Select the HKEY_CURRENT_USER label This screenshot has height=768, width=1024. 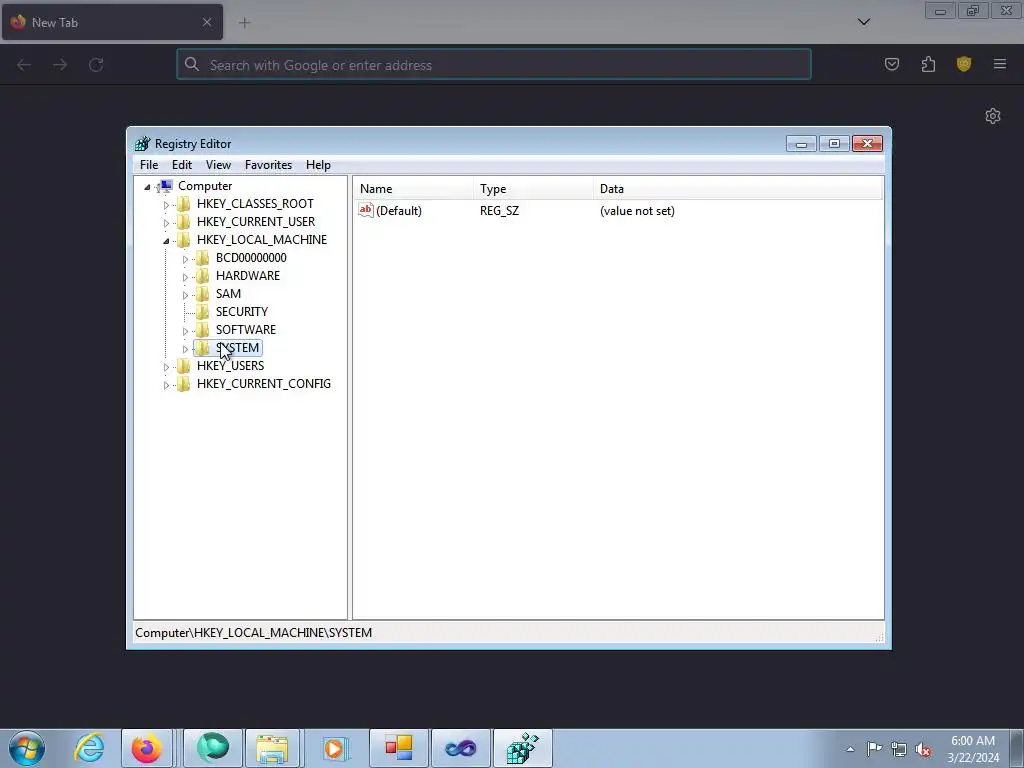(x=256, y=222)
